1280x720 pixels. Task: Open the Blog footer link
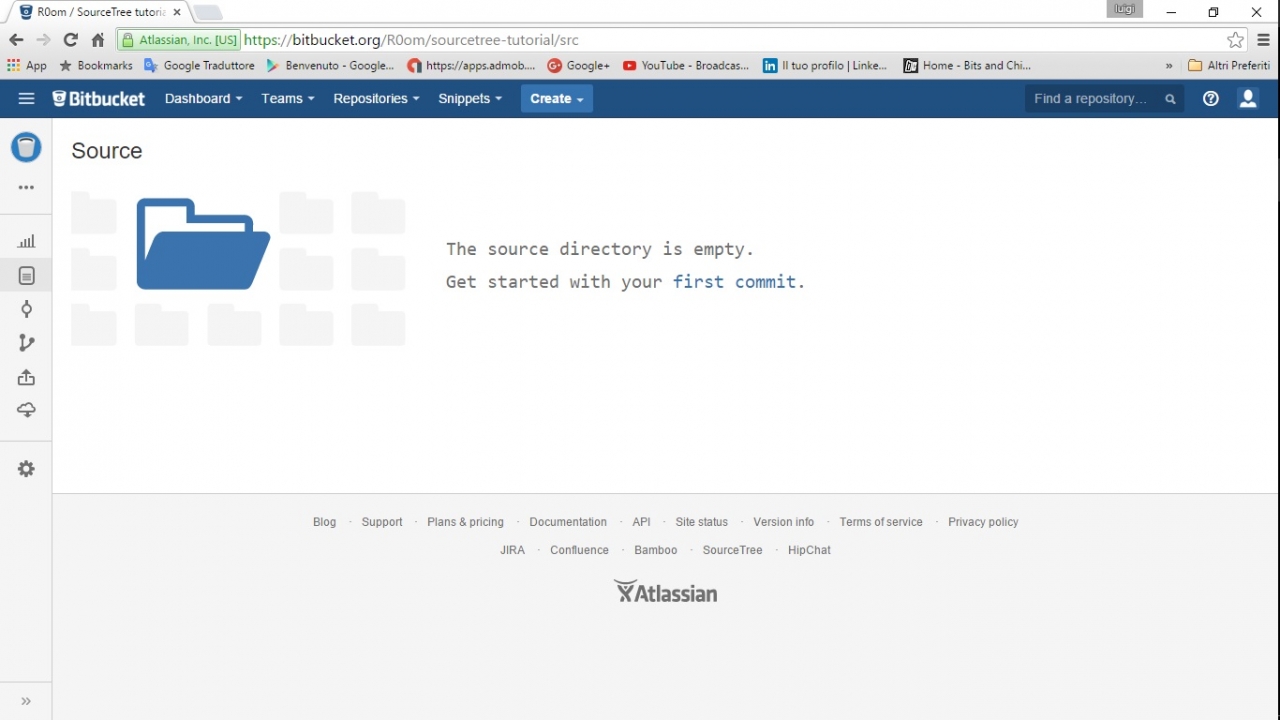(x=324, y=522)
